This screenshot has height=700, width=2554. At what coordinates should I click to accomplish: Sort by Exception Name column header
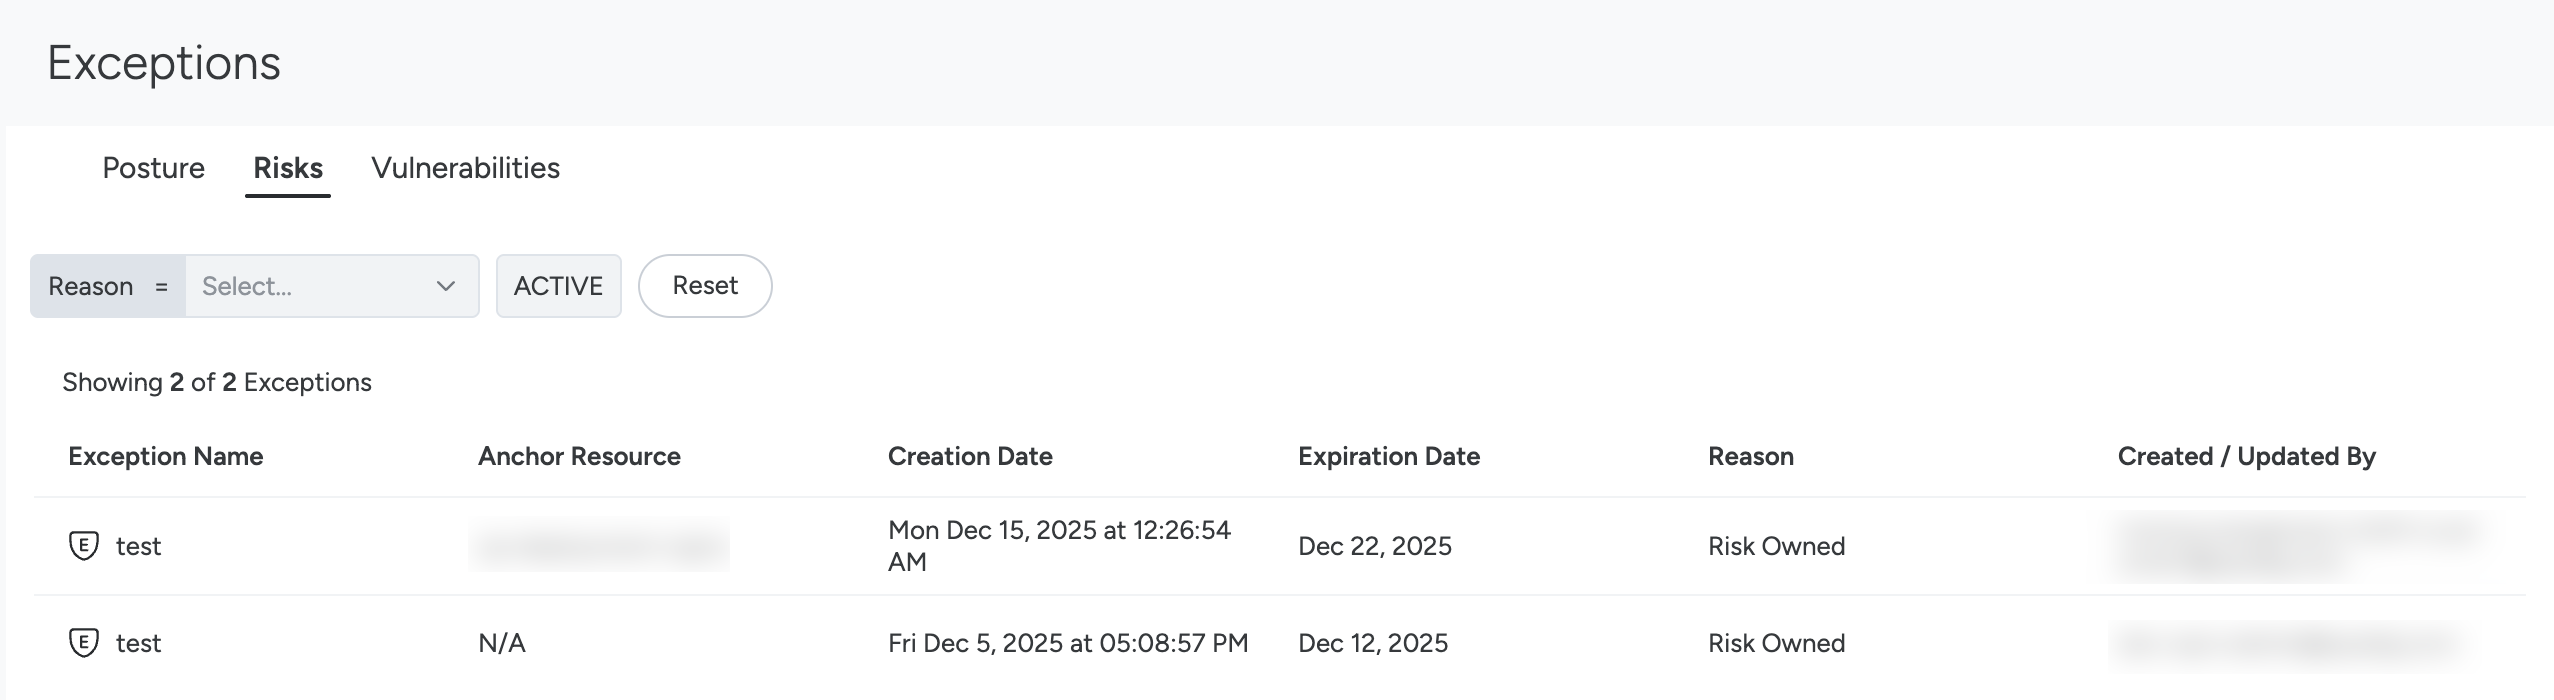pyautogui.click(x=166, y=457)
